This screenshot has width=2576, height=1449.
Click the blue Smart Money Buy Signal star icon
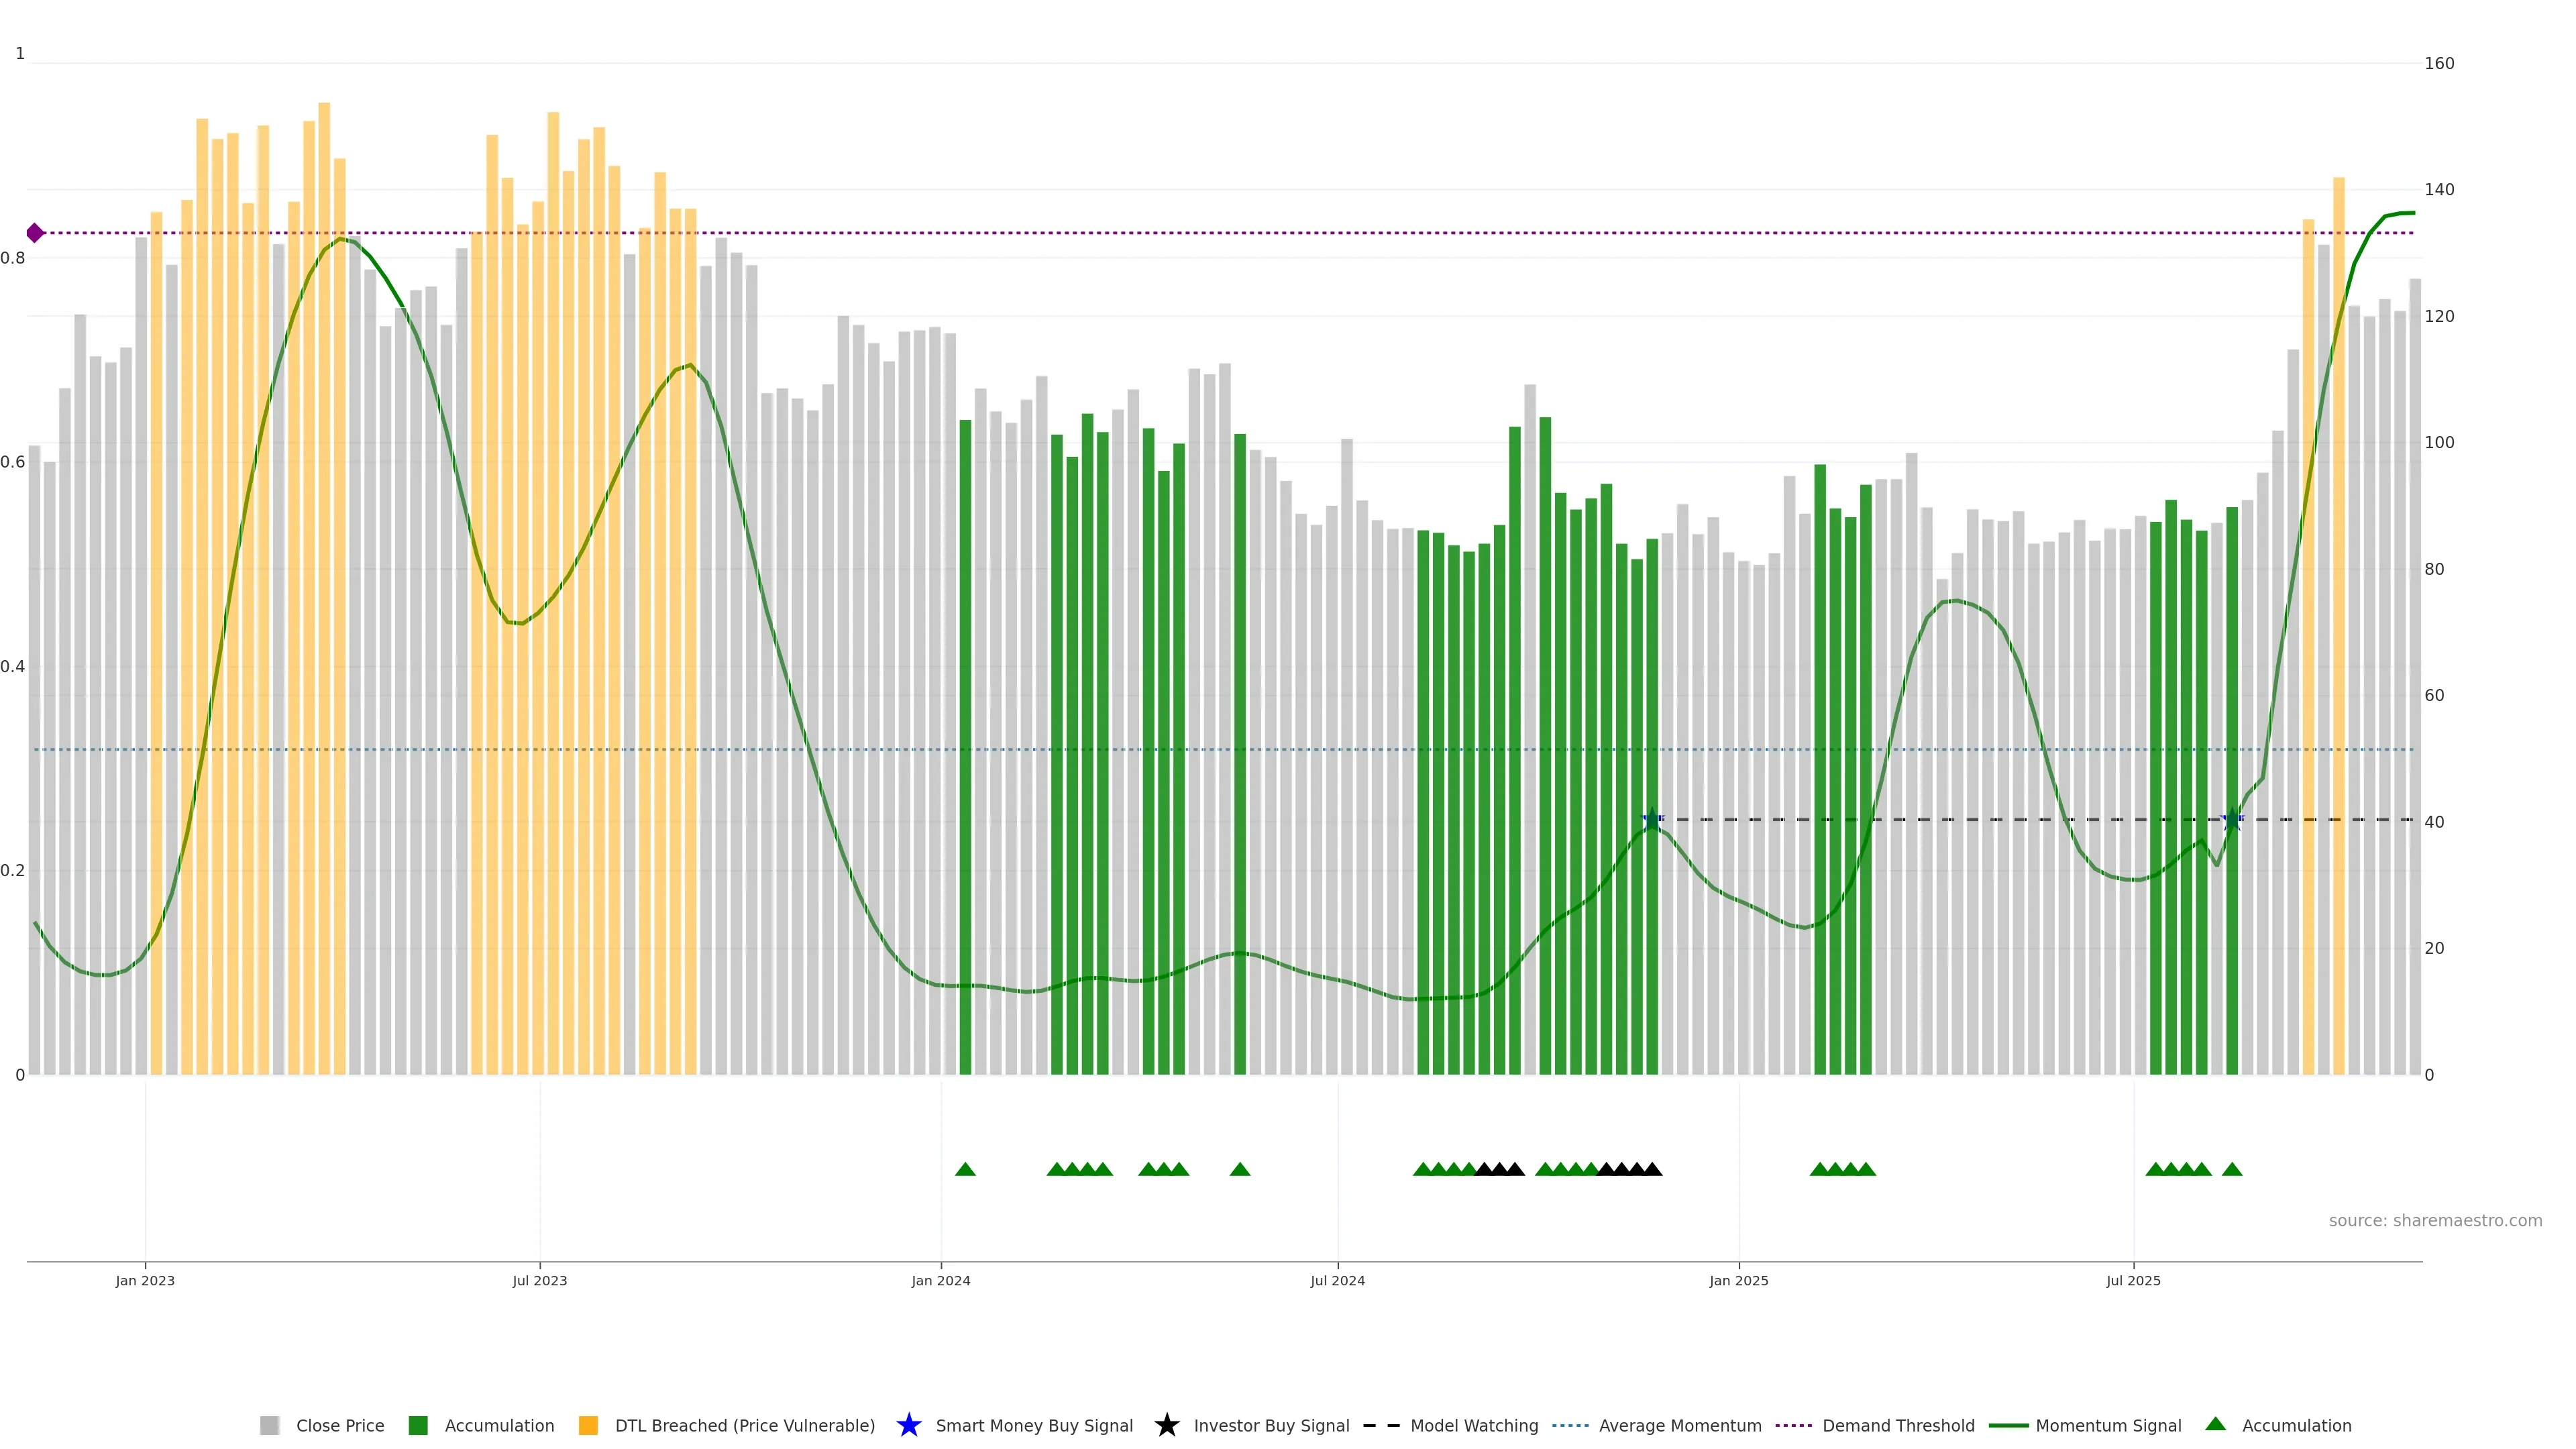pos(908,1425)
